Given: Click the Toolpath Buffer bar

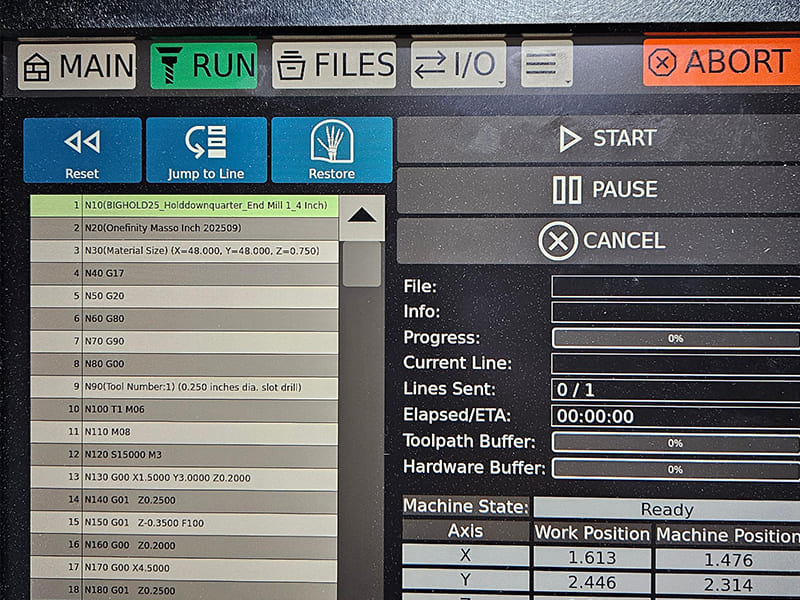Looking at the screenshot, I should tap(676, 443).
